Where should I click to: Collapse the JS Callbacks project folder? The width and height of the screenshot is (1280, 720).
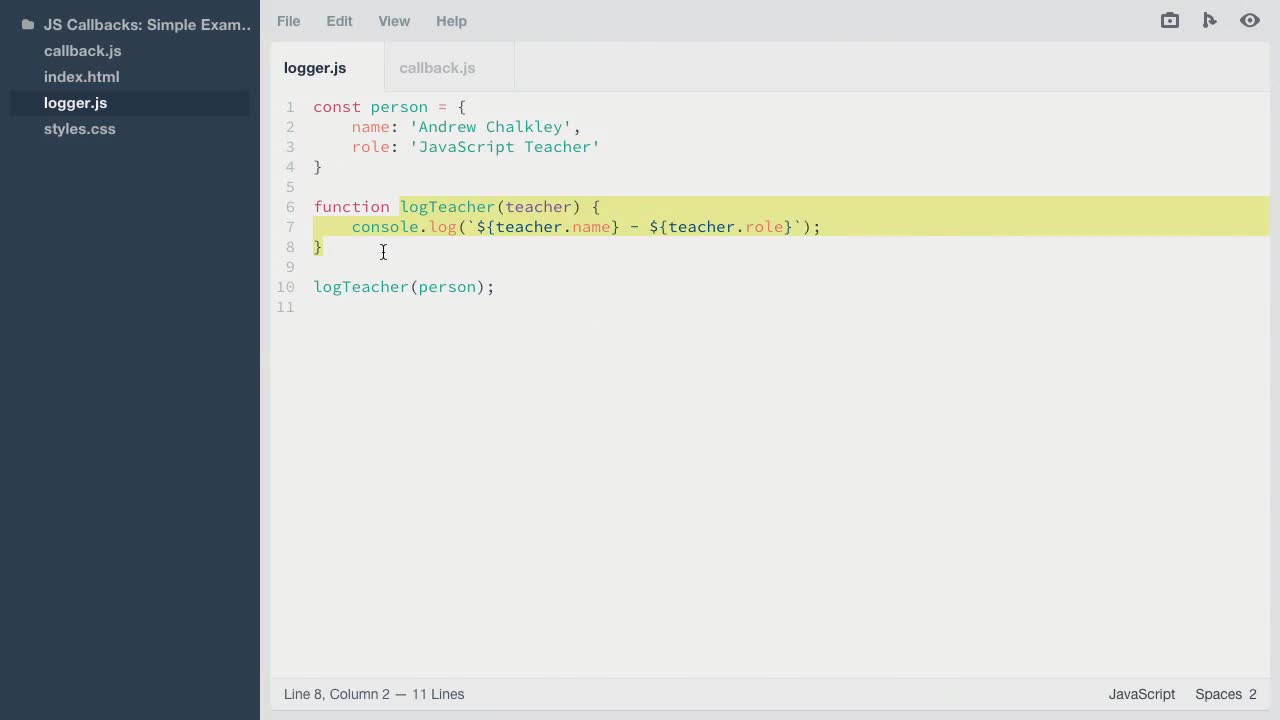(147, 25)
